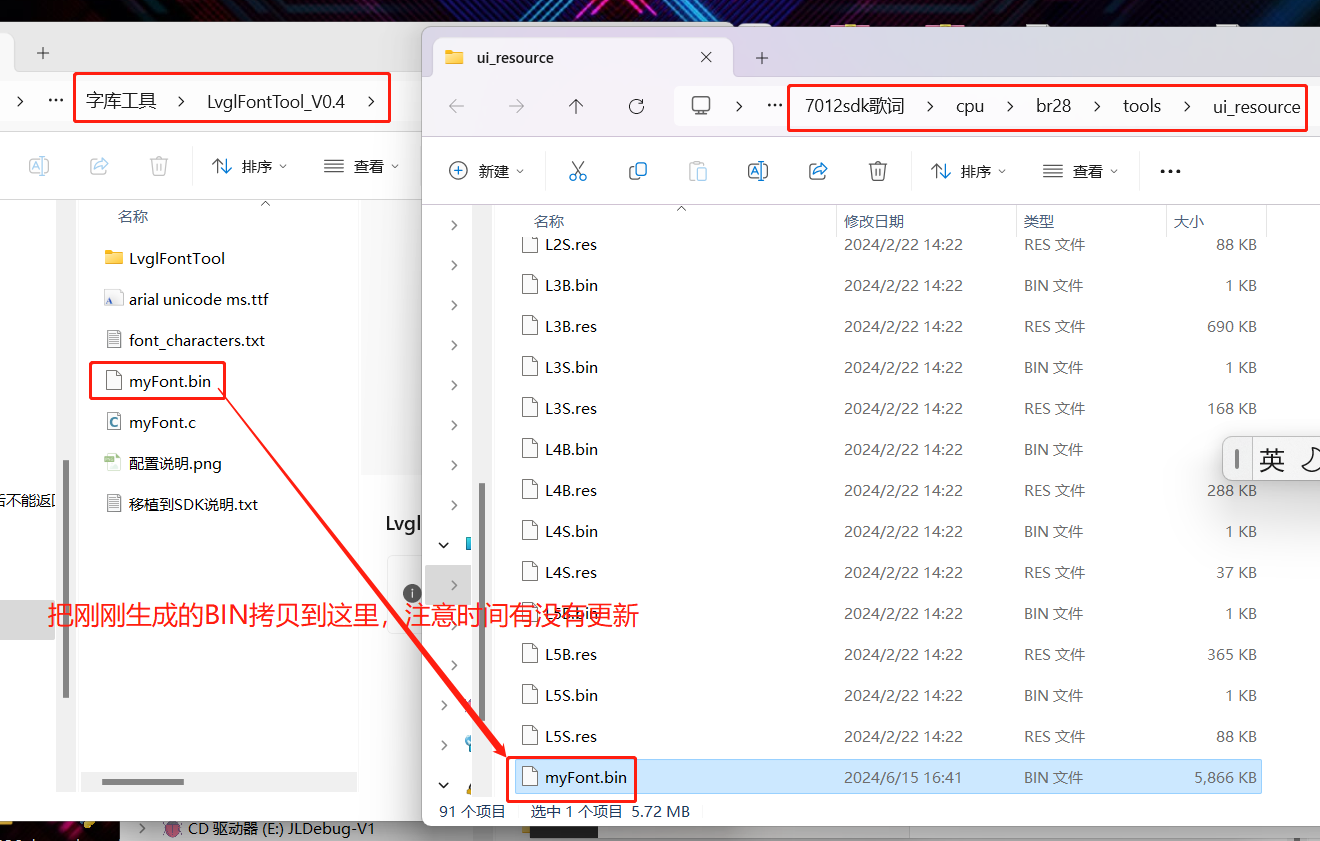The image size is (1320, 841).
Task: Select myFont.bin in LvglFontTool_V0.4 window
Action: coord(170,381)
